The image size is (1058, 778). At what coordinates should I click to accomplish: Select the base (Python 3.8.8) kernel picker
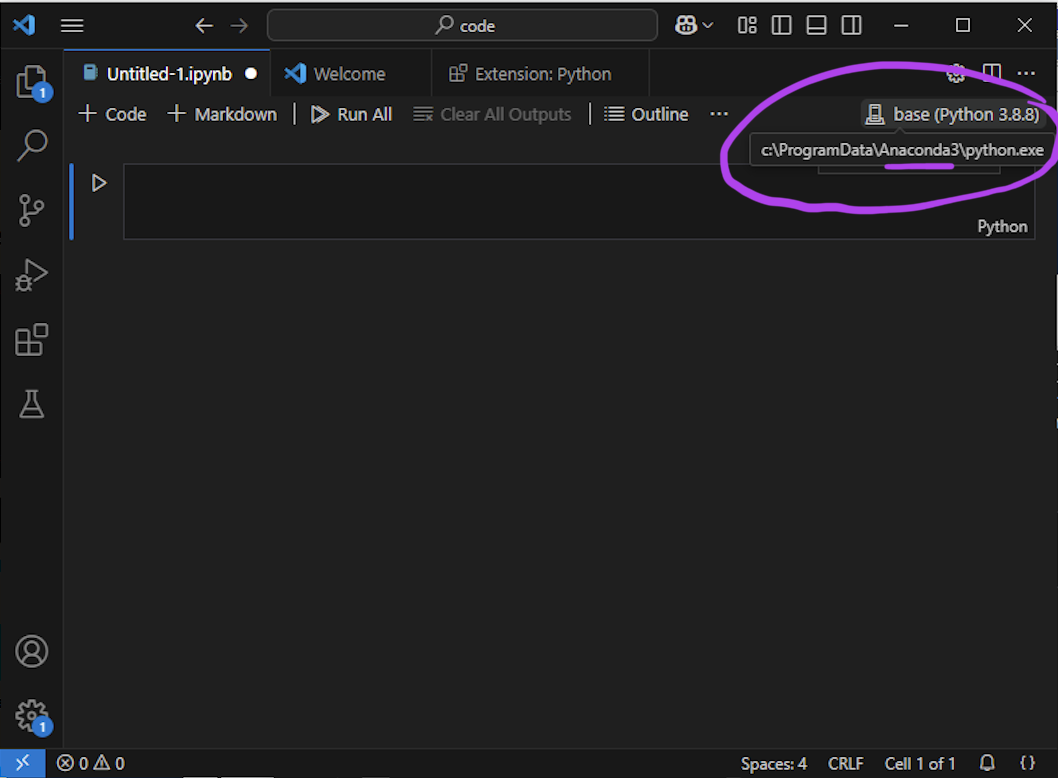(953, 115)
